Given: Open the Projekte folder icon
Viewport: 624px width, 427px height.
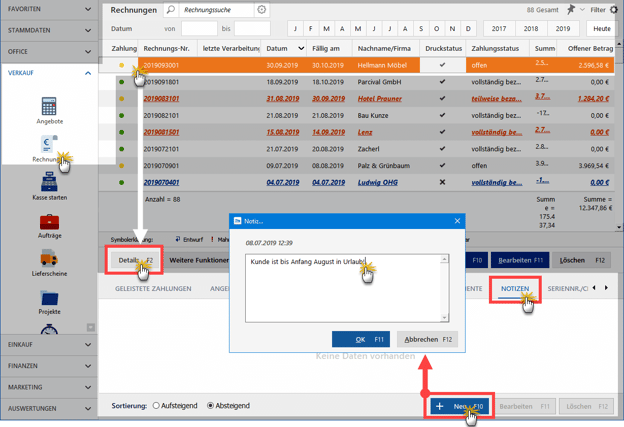Looking at the screenshot, I should [49, 298].
